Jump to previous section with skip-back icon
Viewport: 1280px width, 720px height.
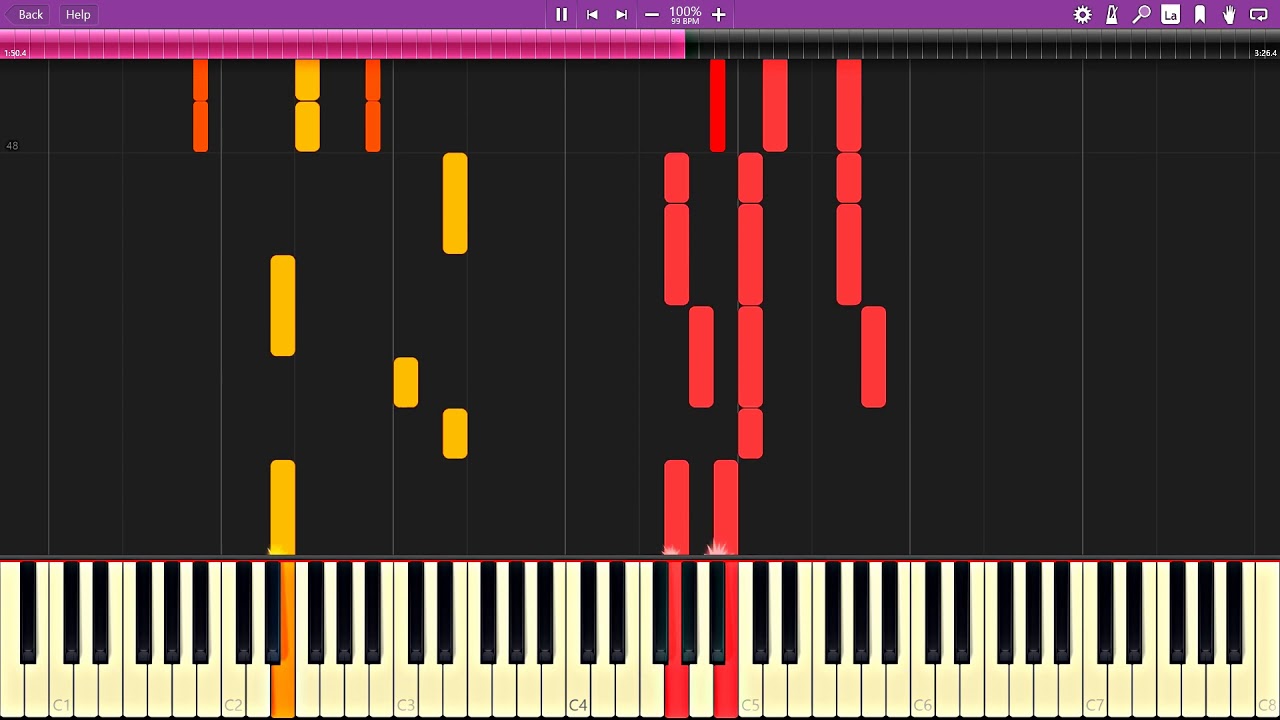click(592, 14)
